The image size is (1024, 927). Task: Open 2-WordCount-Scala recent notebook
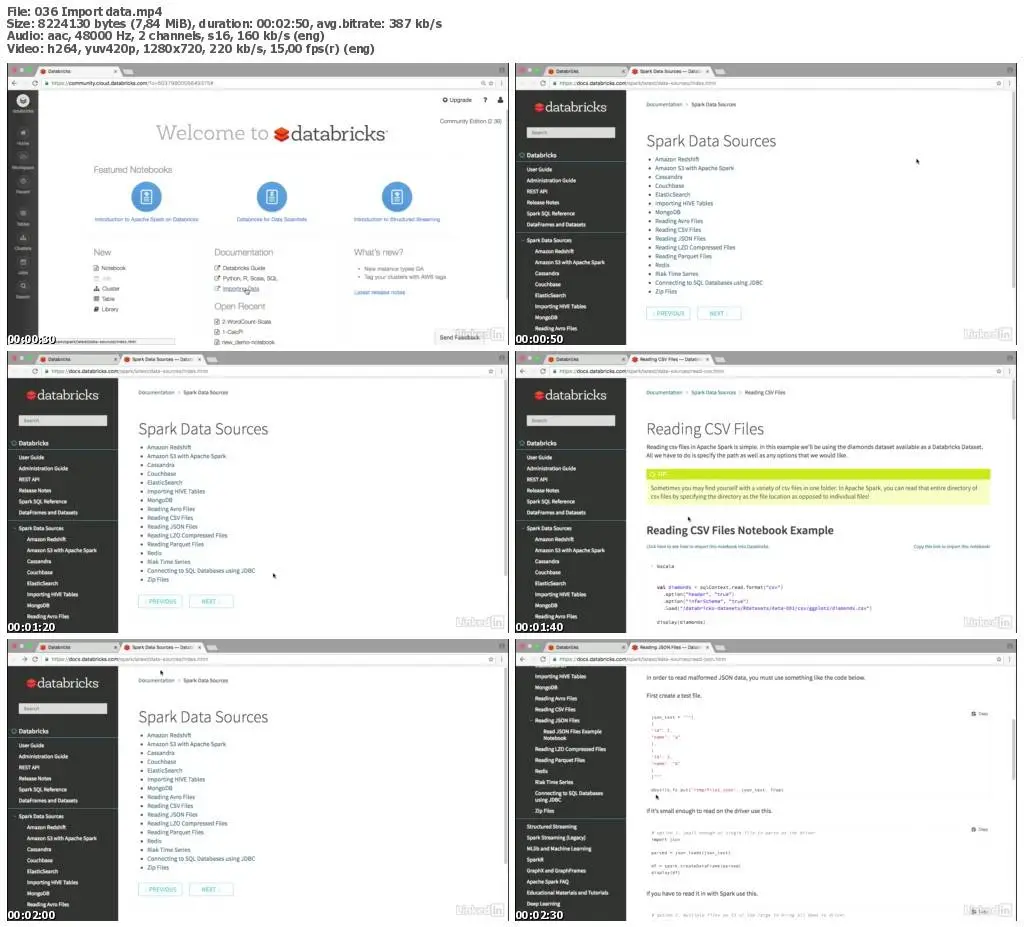(242, 321)
